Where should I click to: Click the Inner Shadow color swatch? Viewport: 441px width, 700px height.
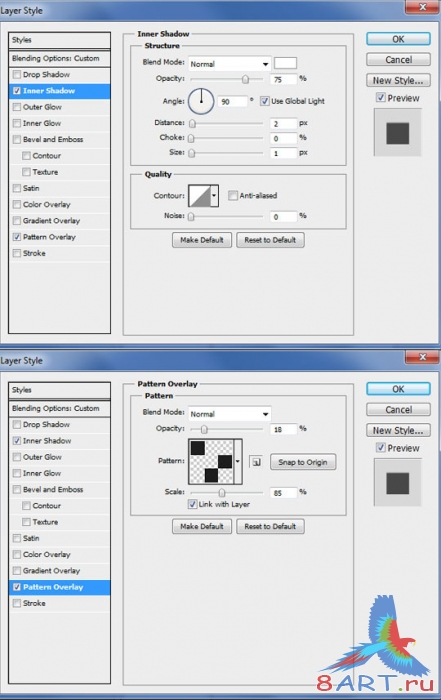[x=285, y=63]
